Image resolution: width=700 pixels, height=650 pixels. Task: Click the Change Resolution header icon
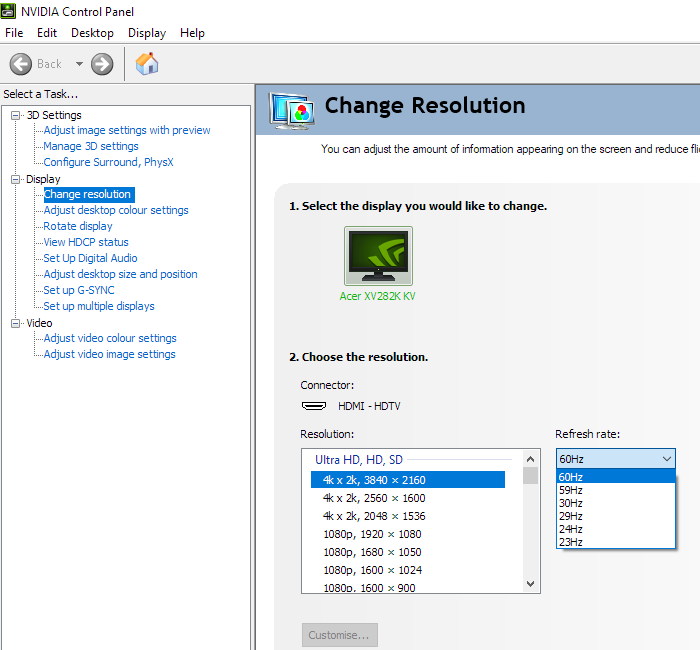coord(292,111)
